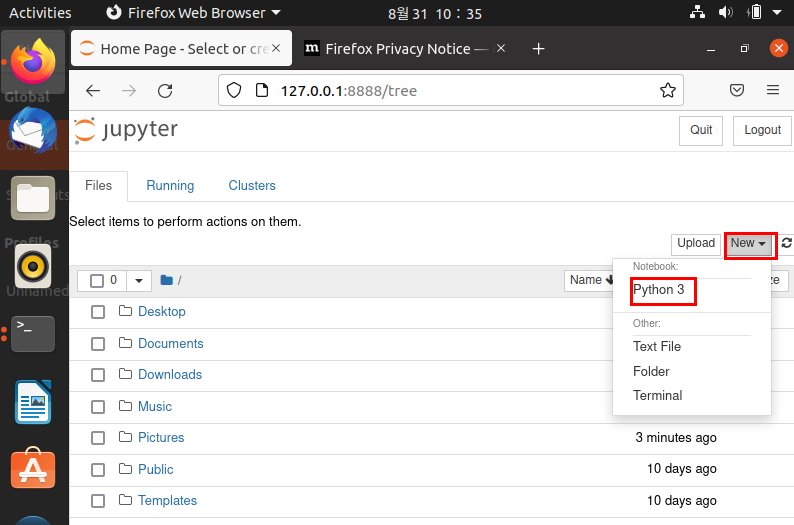Open the Pocket save icon
This screenshot has width=794, height=525.
[x=737, y=91]
